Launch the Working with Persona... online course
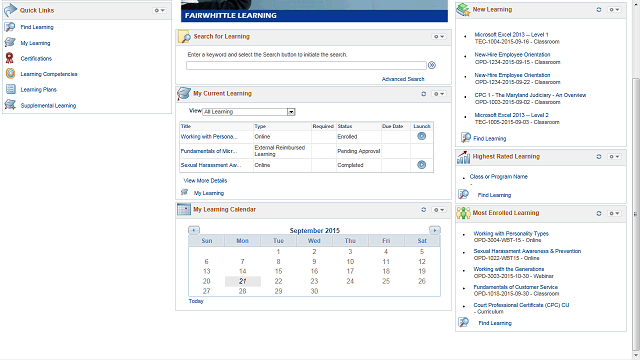The width and height of the screenshot is (640, 360). 422,136
